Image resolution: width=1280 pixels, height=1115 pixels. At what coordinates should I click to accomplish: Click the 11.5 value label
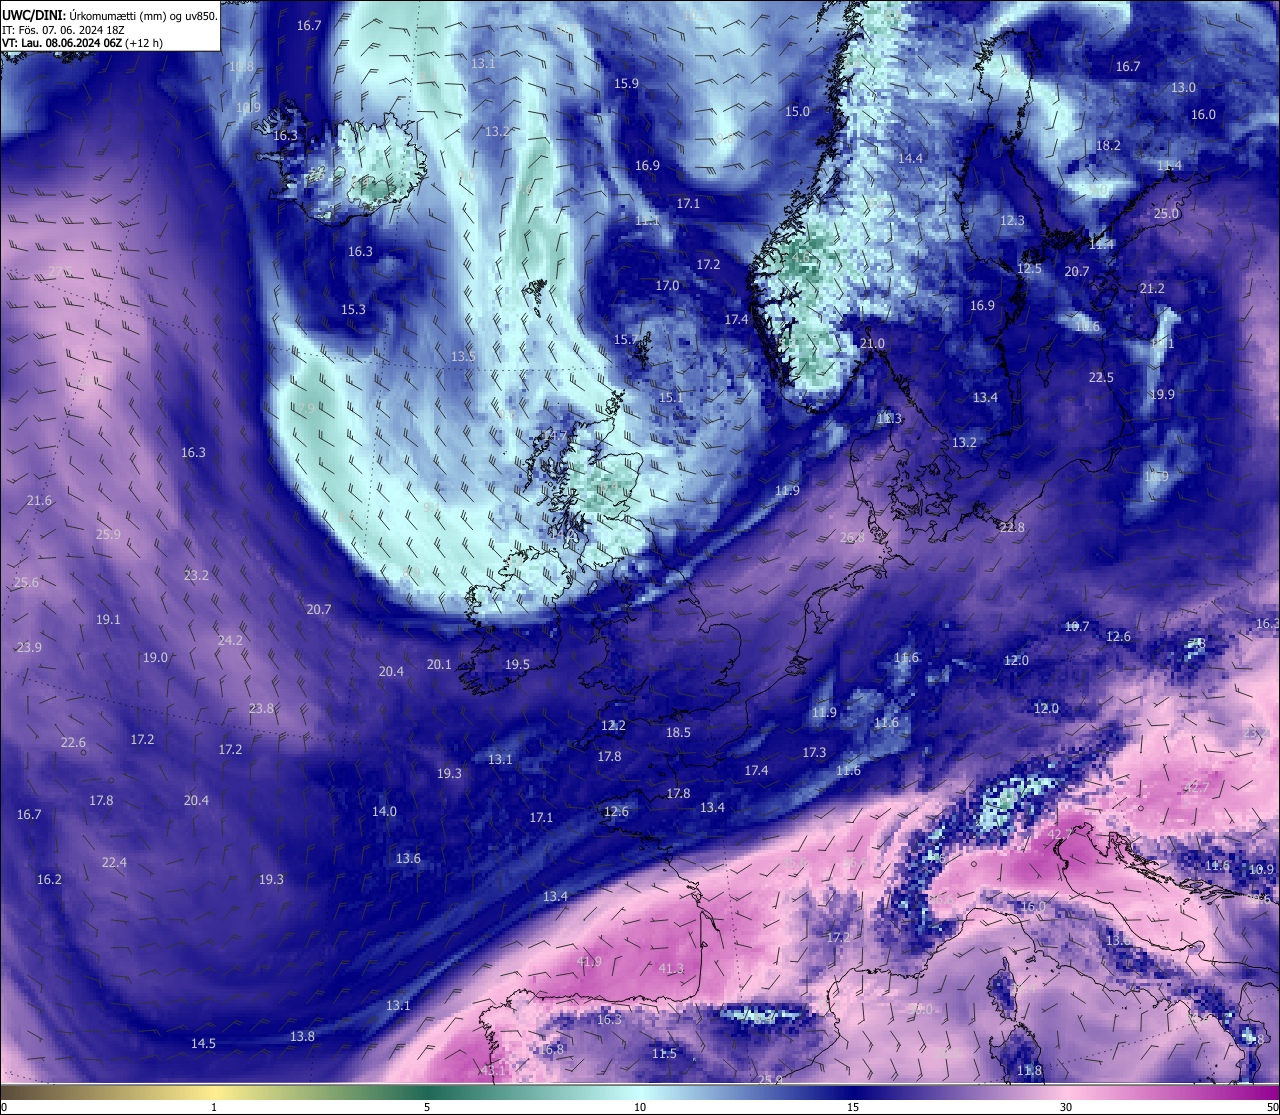[664, 1054]
